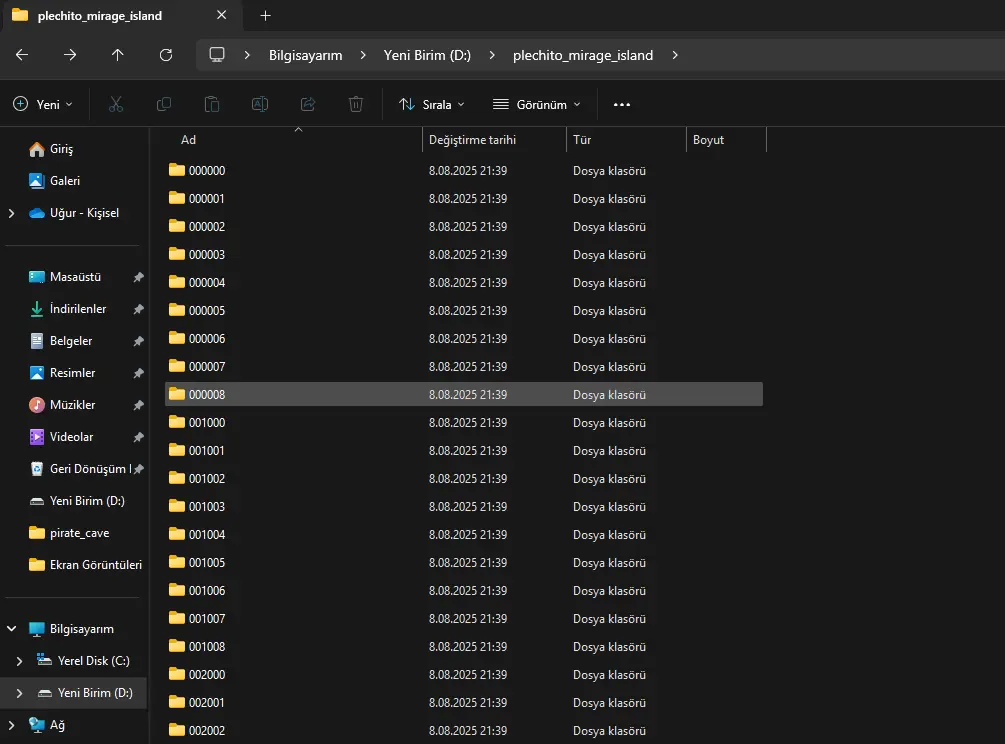Expand the Yeni Birim (D:) tree node

pos(19,693)
